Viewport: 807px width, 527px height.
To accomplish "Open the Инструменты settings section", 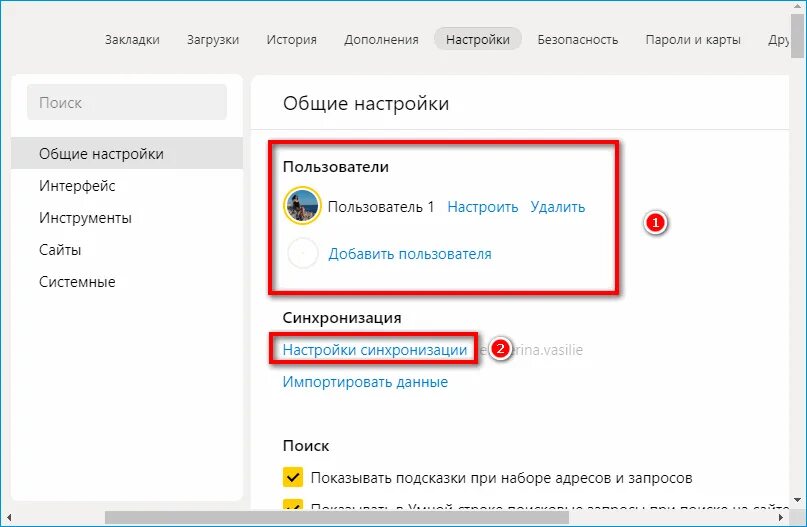I will (85, 218).
